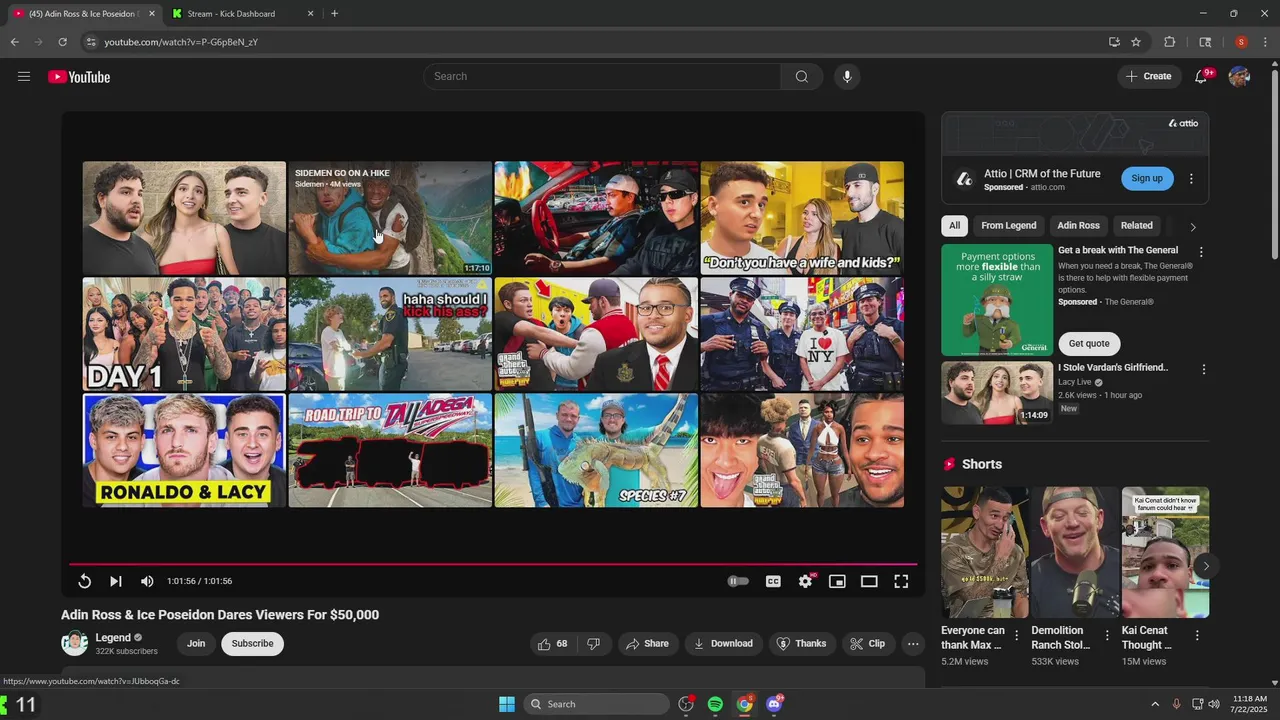1280x720 pixels.
Task: Reload the page
Action: coord(62,42)
